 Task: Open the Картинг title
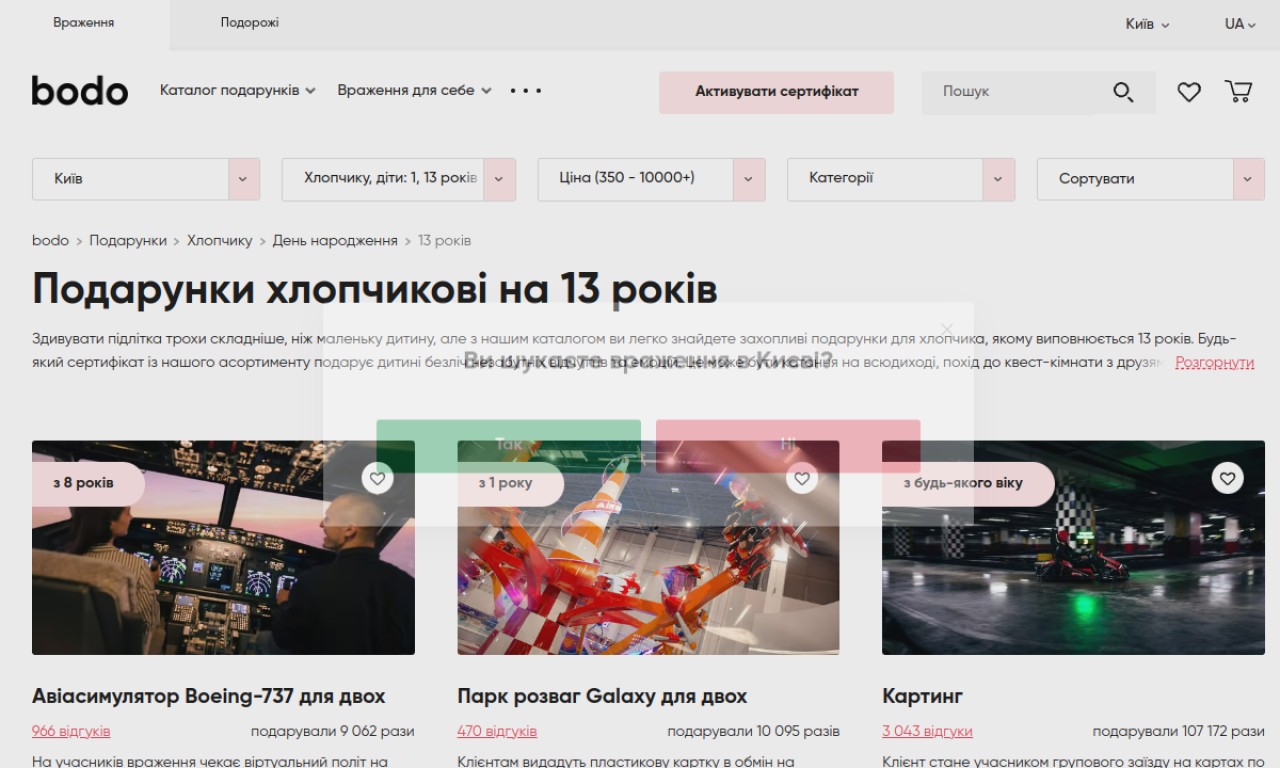pos(922,696)
